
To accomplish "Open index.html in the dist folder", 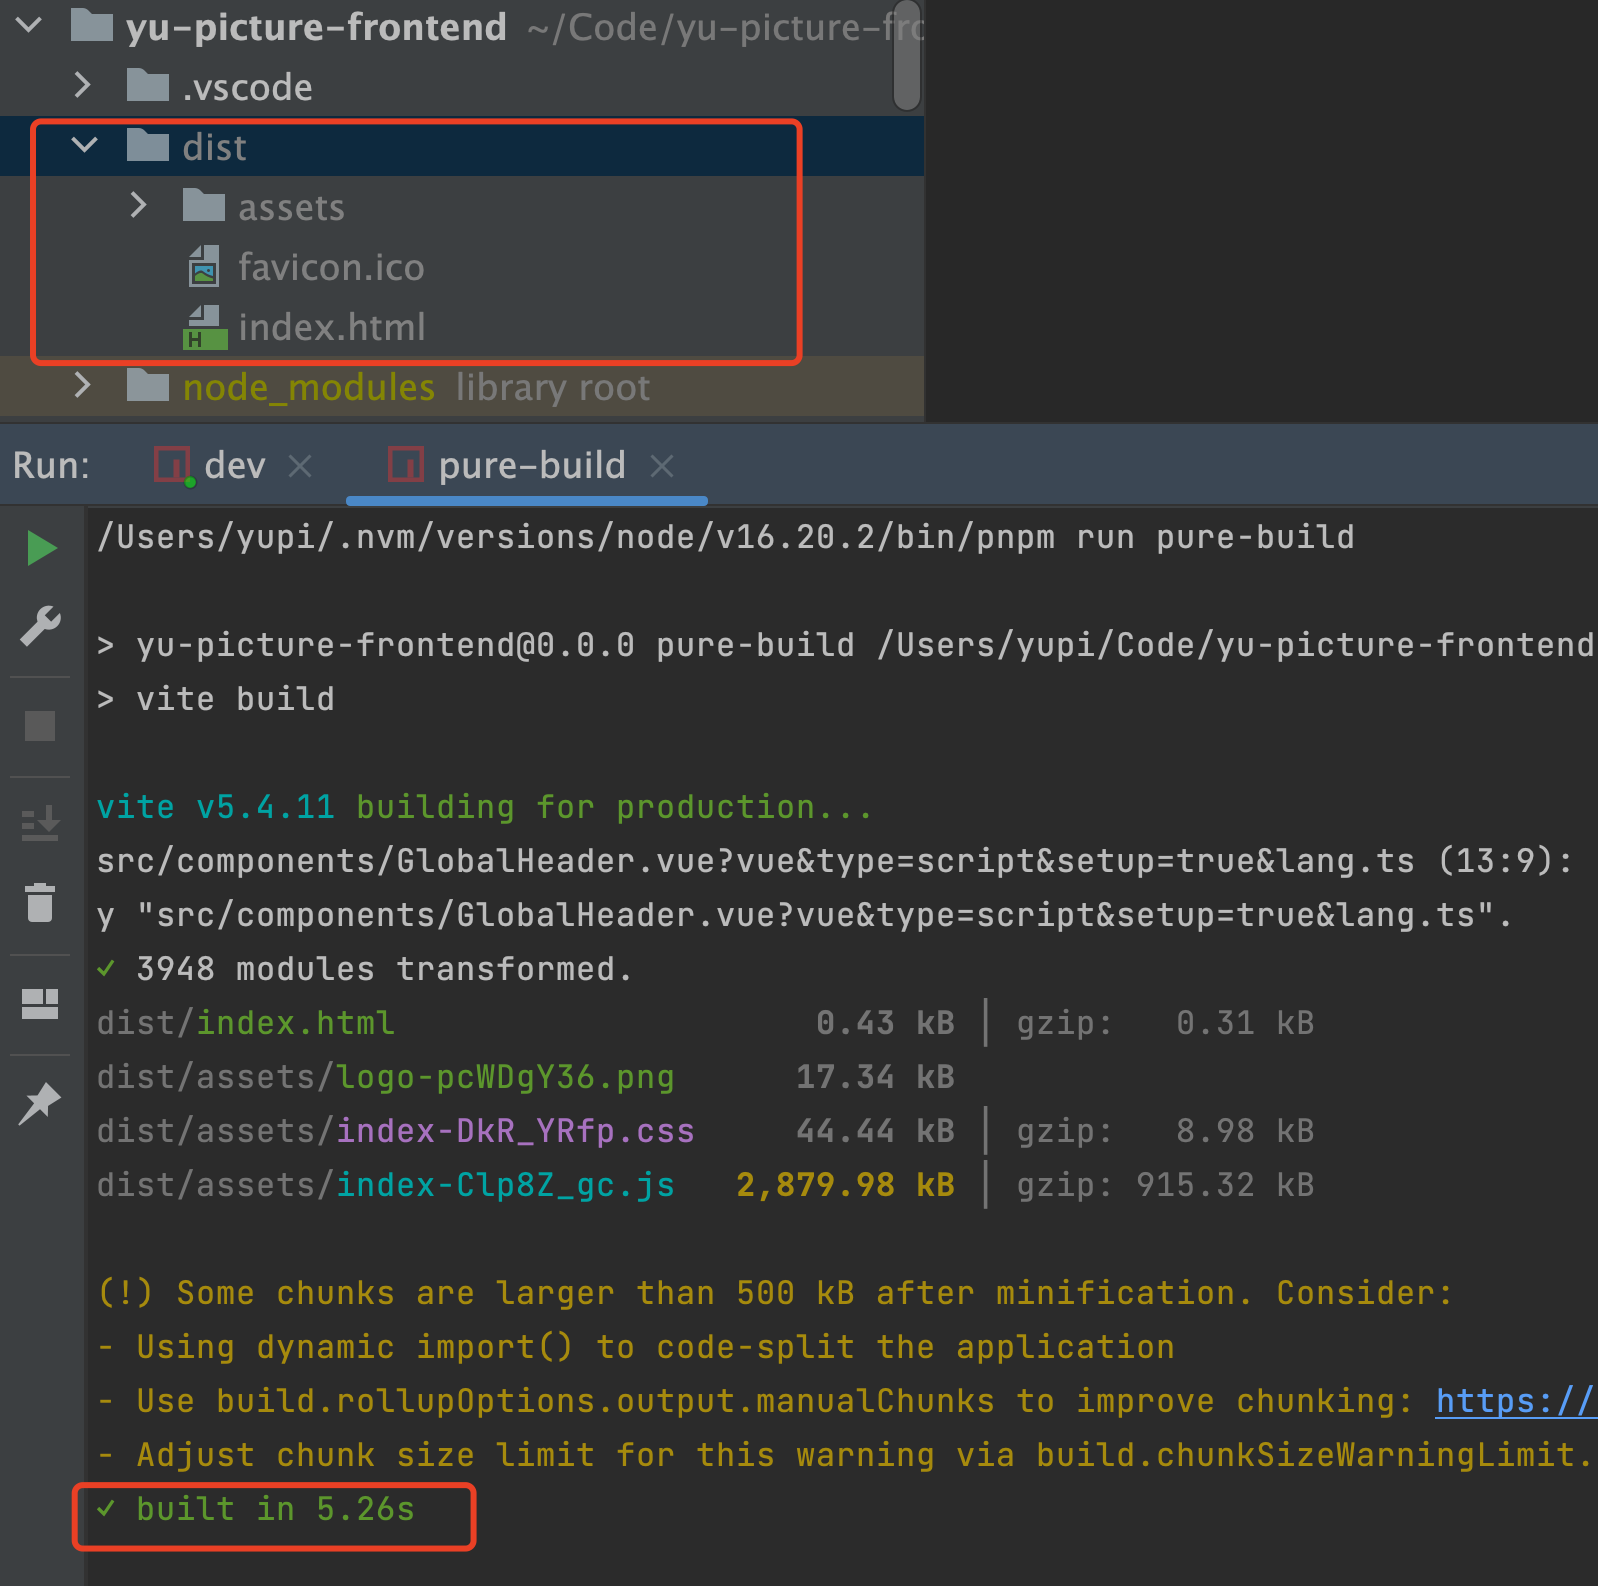I will click(331, 328).
